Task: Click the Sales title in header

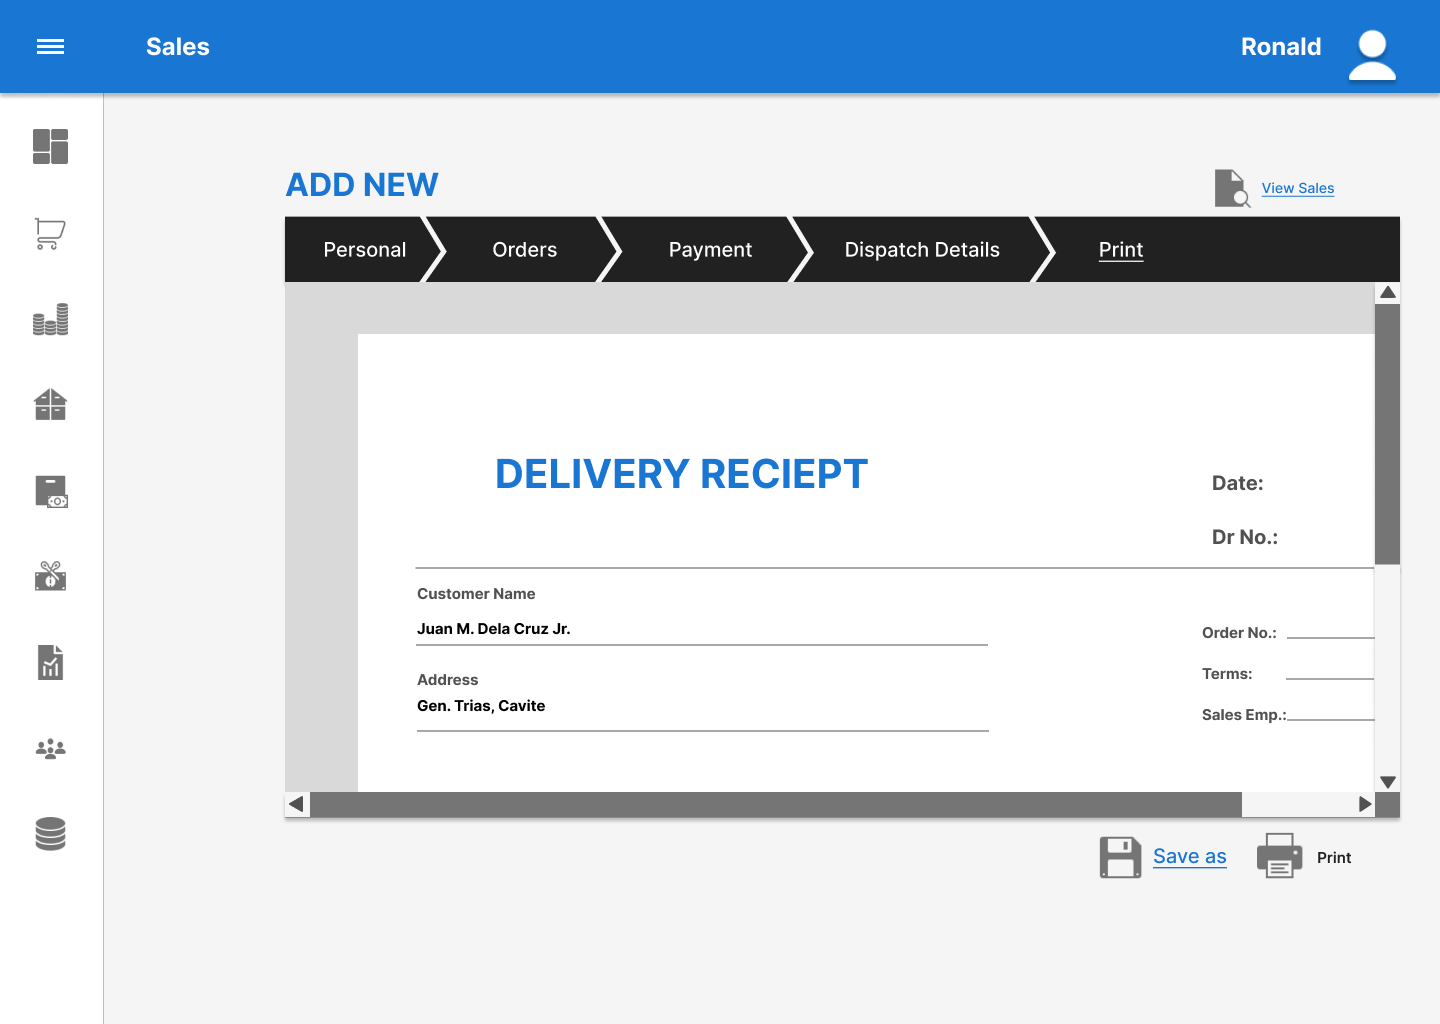Action: tap(178, 47)
